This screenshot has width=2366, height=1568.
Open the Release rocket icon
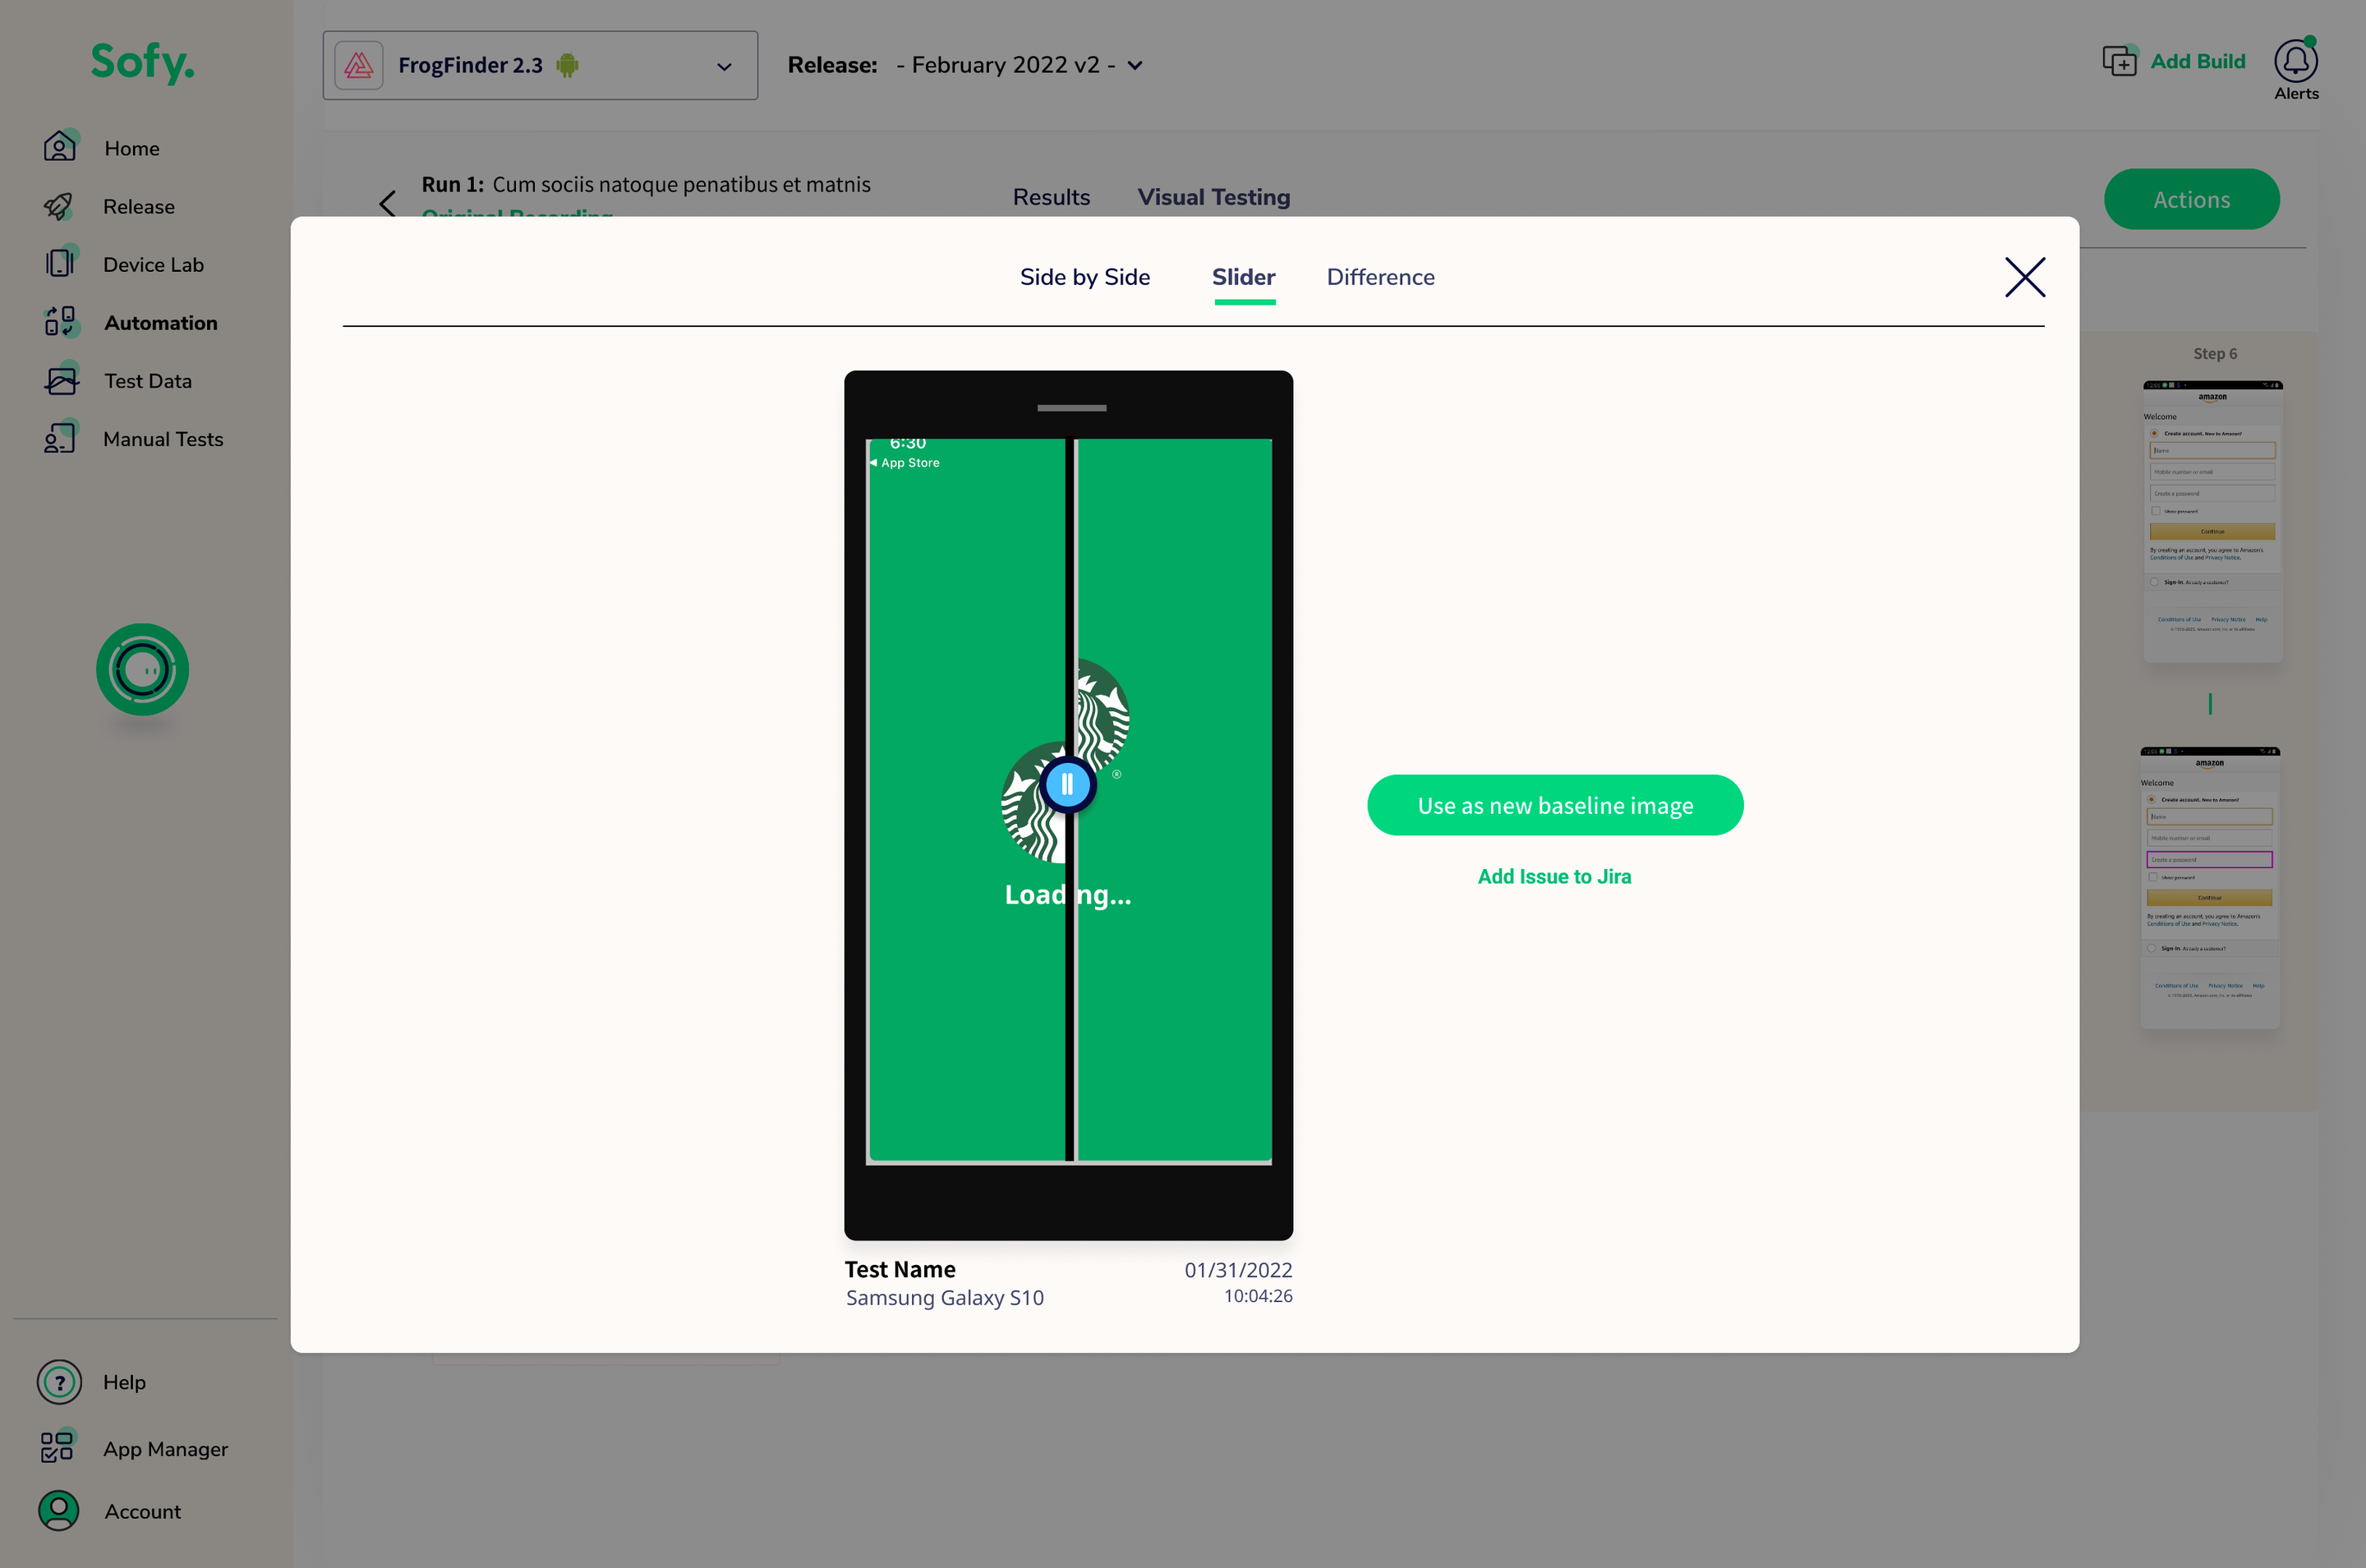60,206
